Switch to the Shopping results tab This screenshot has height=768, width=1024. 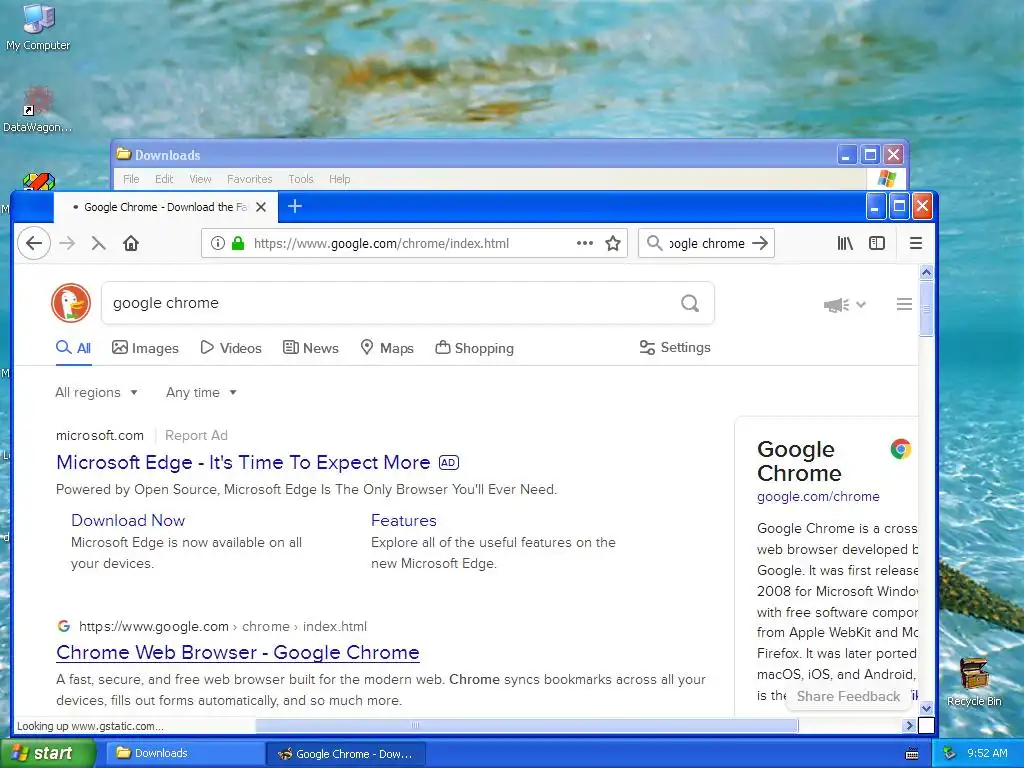tap(475, 348)
